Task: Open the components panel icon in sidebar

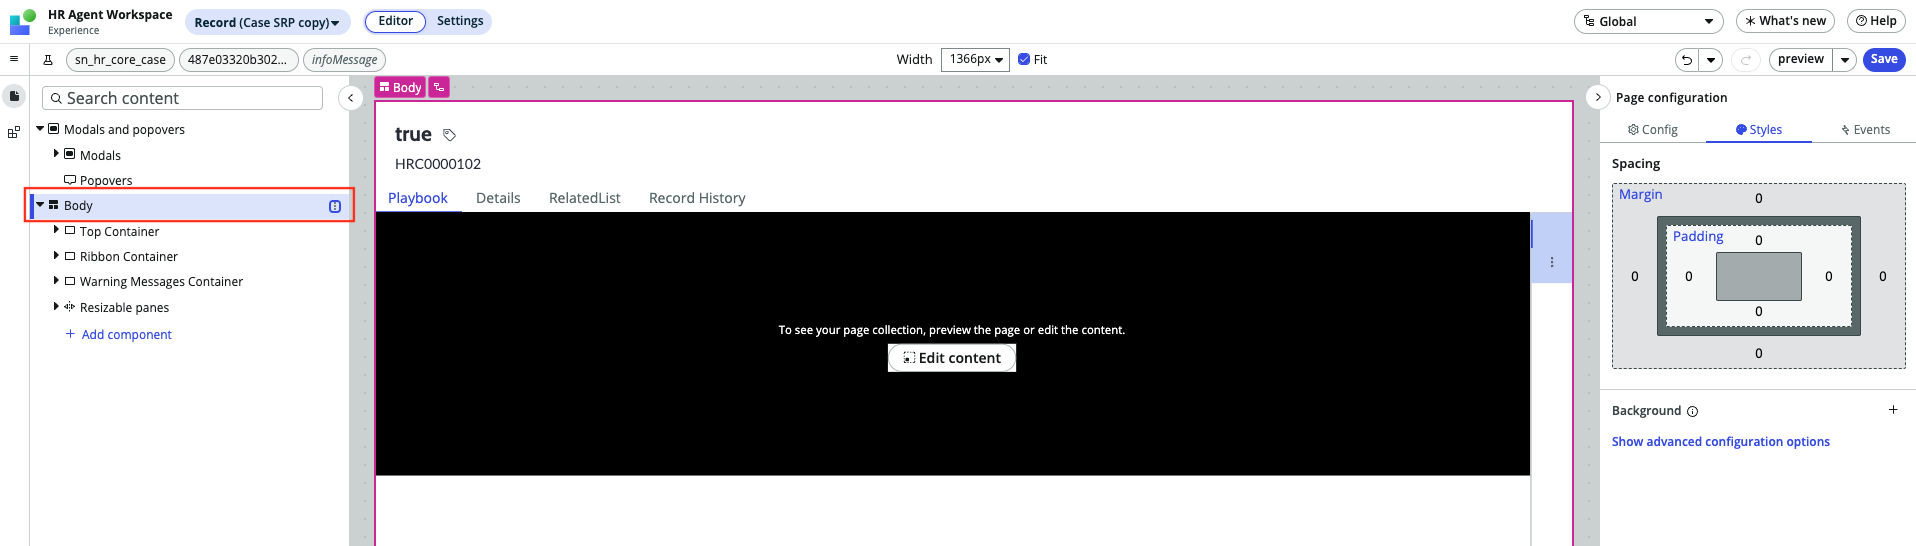Action: click(14, 132)
